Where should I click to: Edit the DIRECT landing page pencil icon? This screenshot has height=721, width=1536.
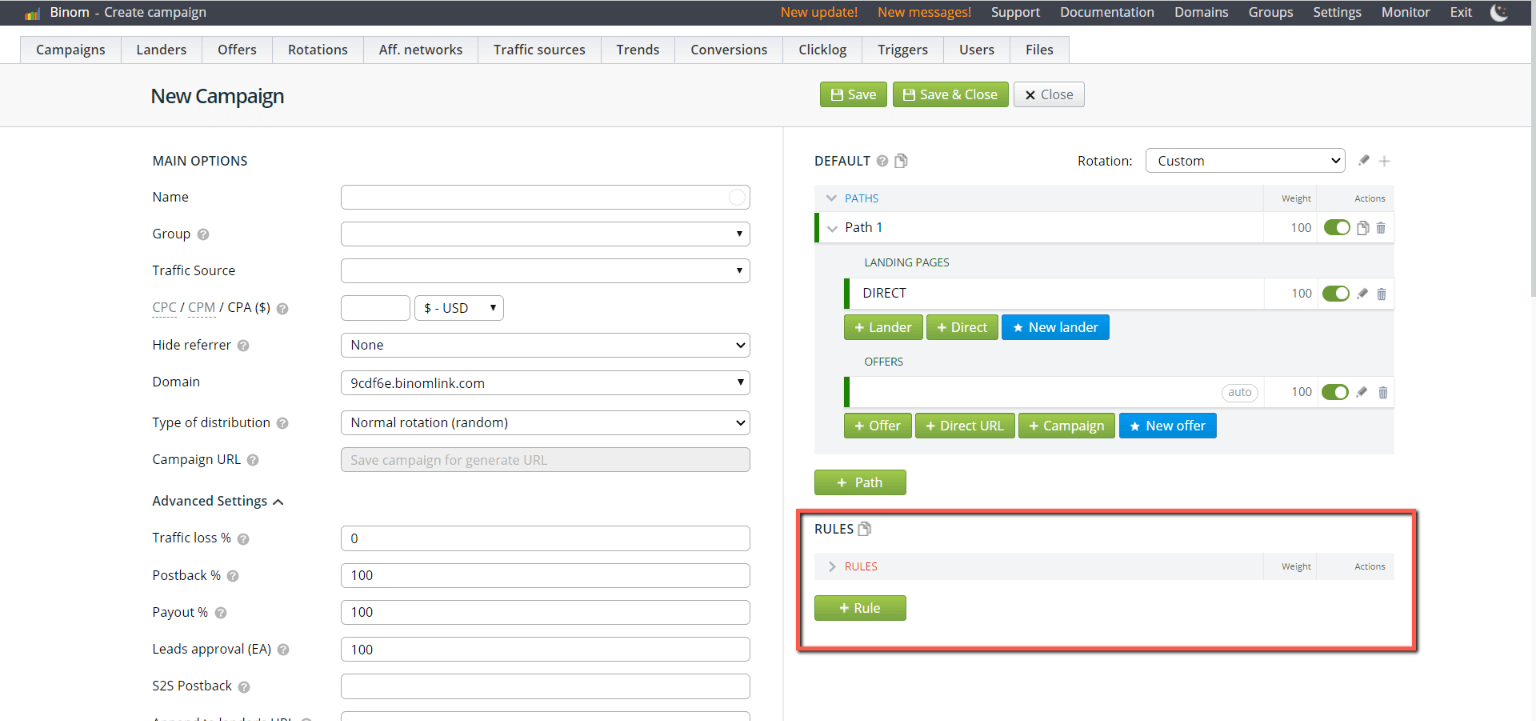click(x=1362, y=294)
